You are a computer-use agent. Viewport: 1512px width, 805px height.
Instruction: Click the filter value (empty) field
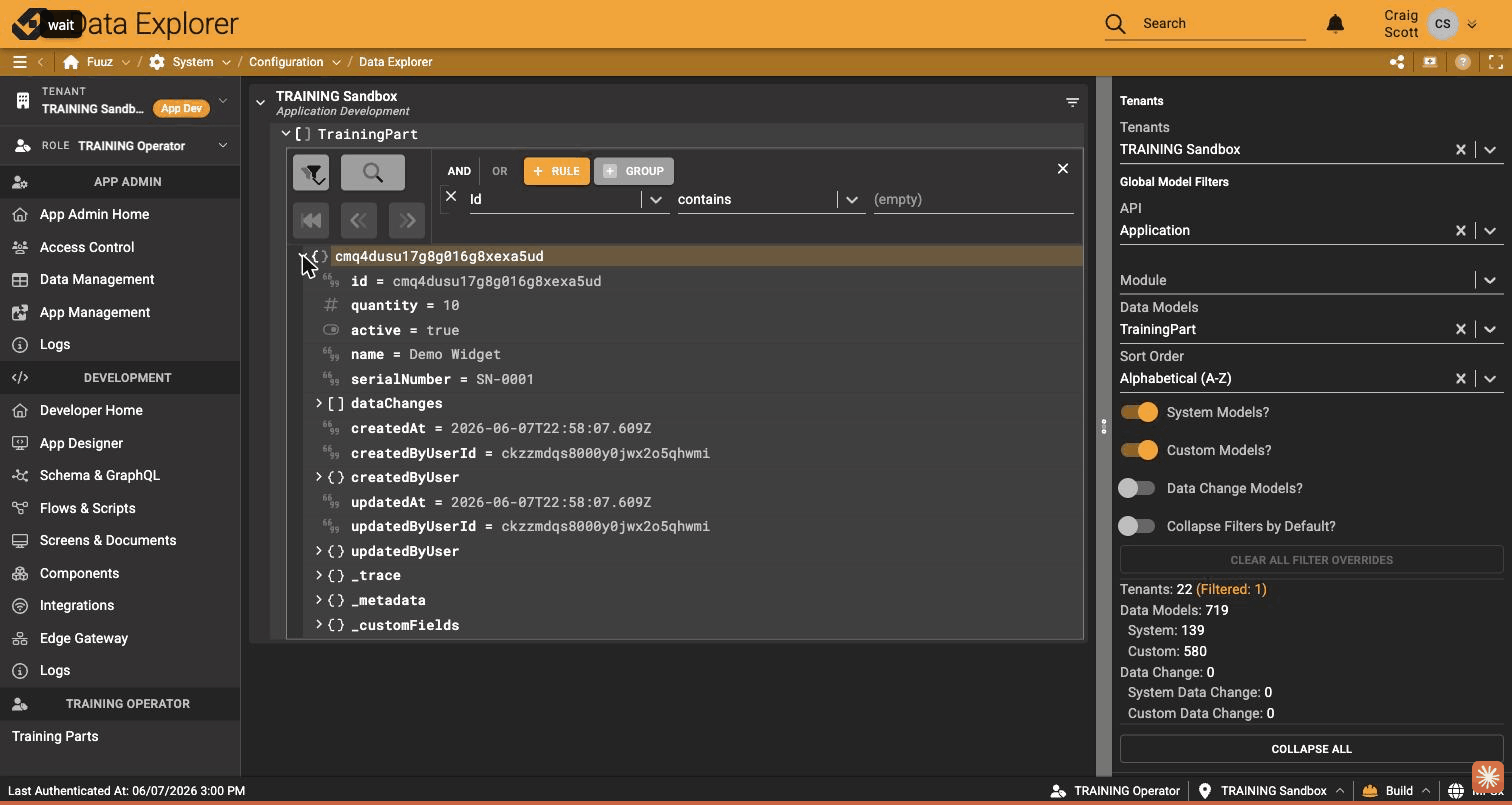click(973, 199)
